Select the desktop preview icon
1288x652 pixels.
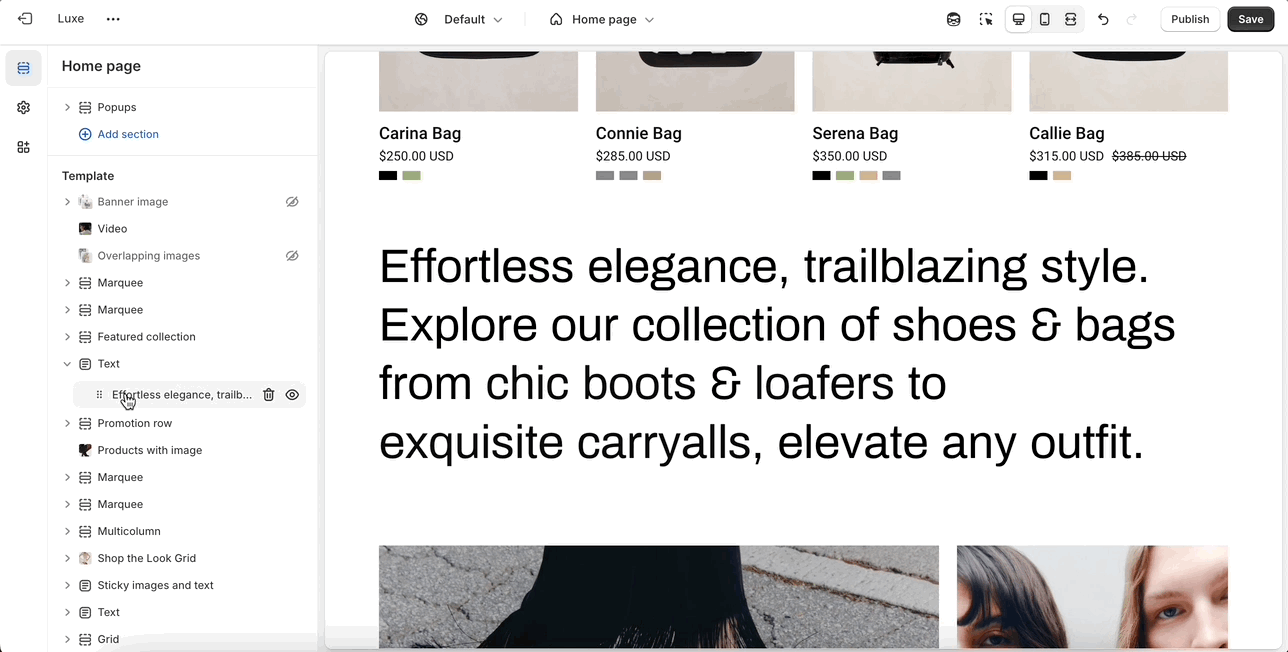(1019, 19)
